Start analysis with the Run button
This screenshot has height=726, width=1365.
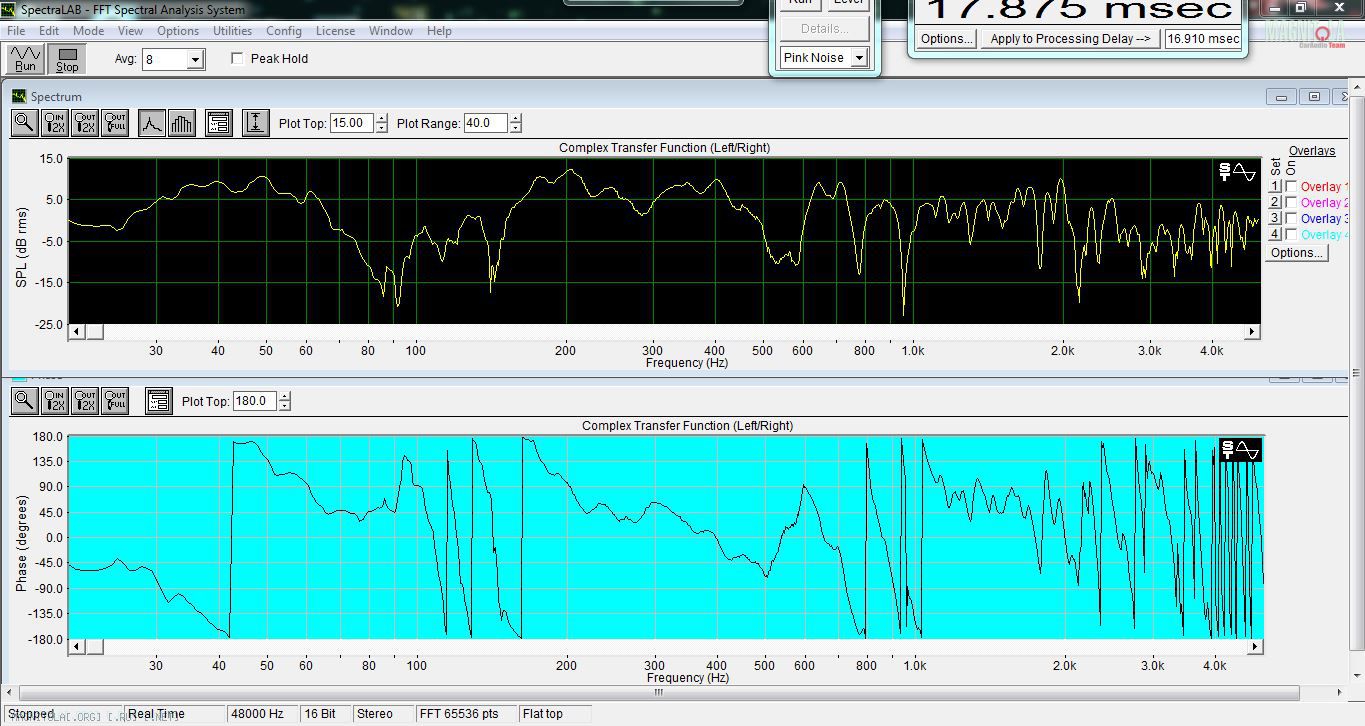[x=26, y=59]
